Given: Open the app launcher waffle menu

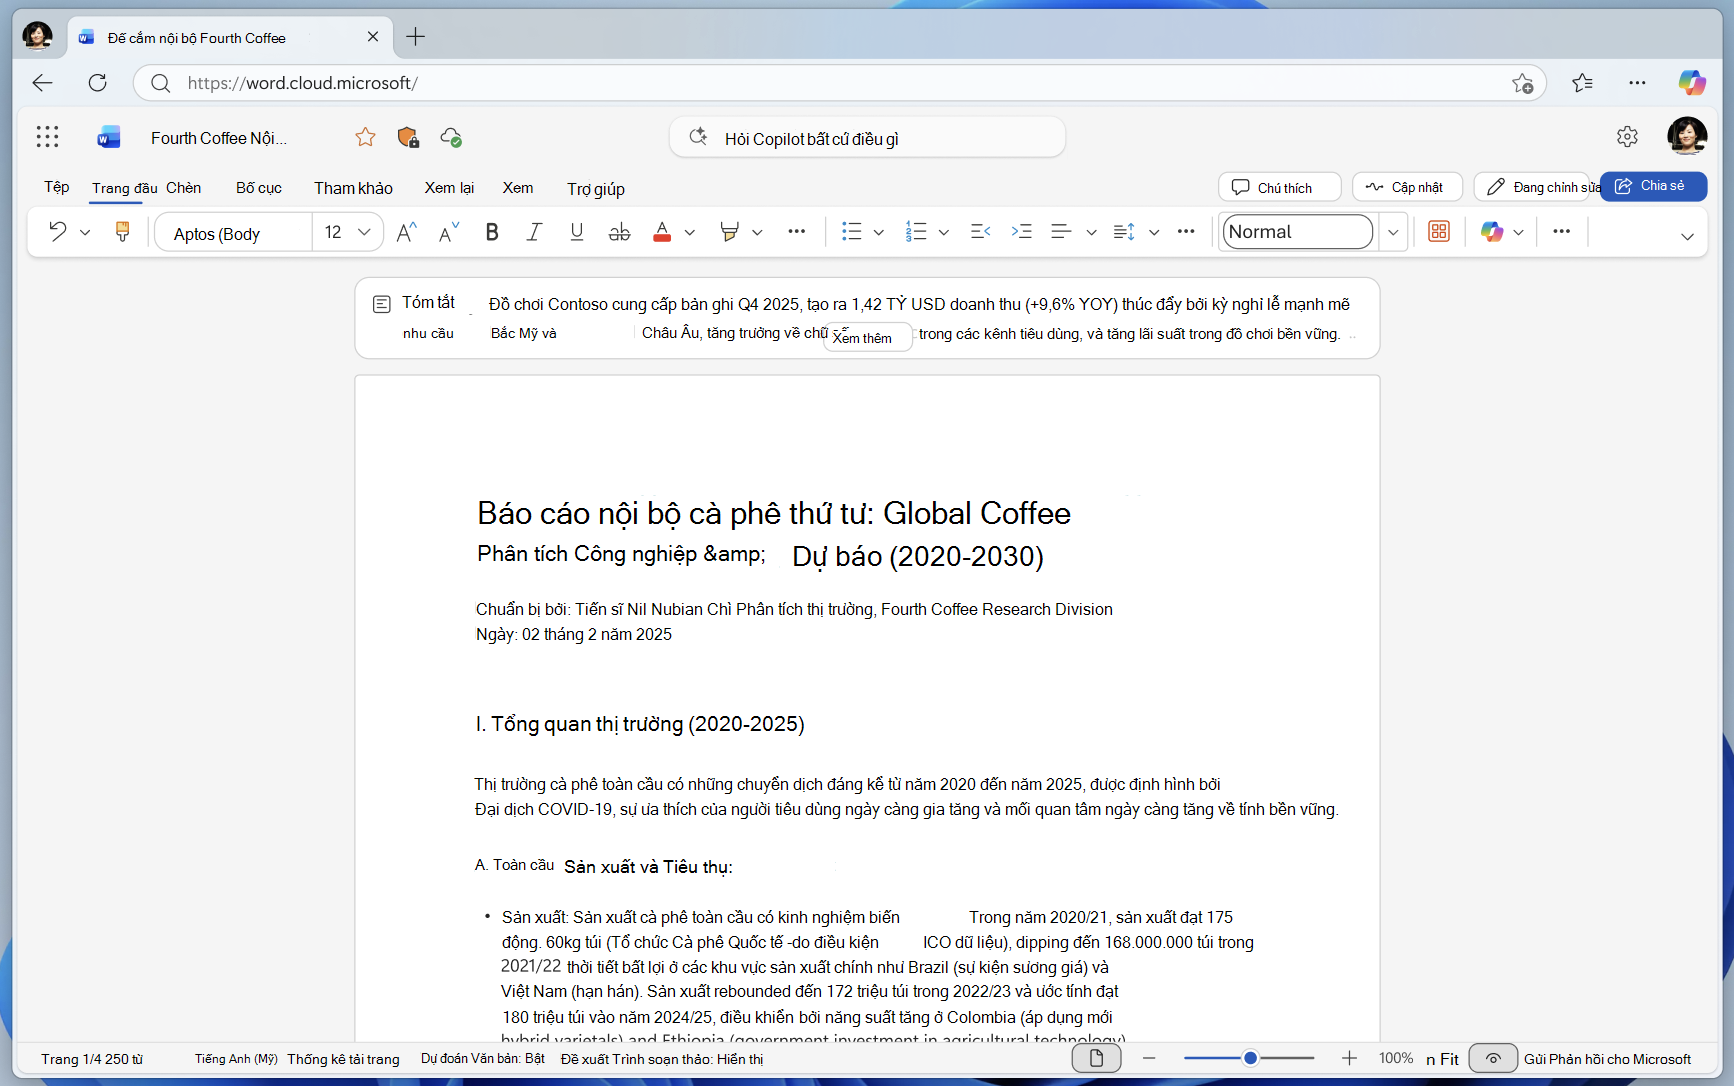Looking at the screenshot, I should (x=47, y=137).
